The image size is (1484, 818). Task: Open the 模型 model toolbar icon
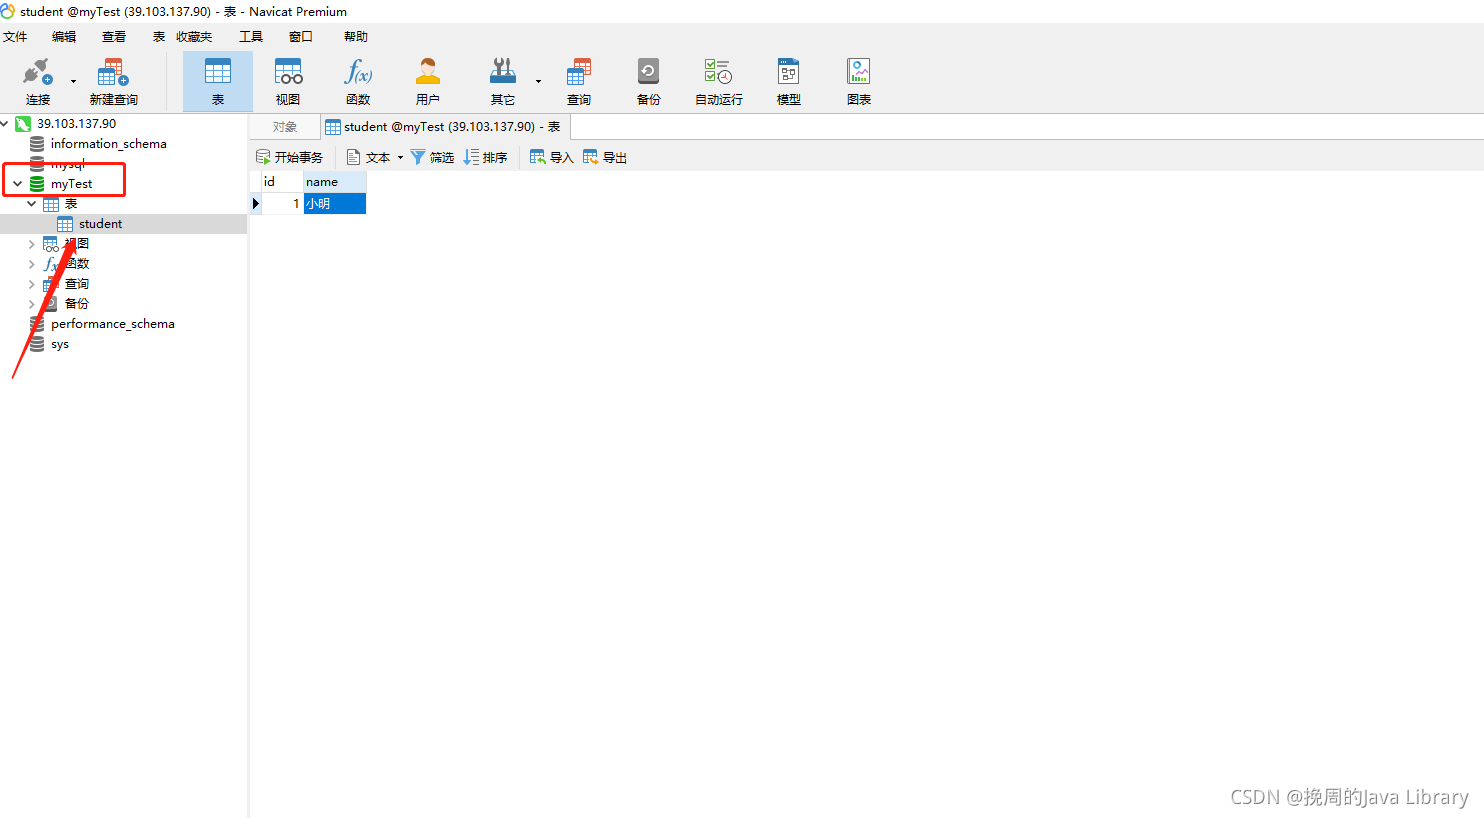[789, 81]
